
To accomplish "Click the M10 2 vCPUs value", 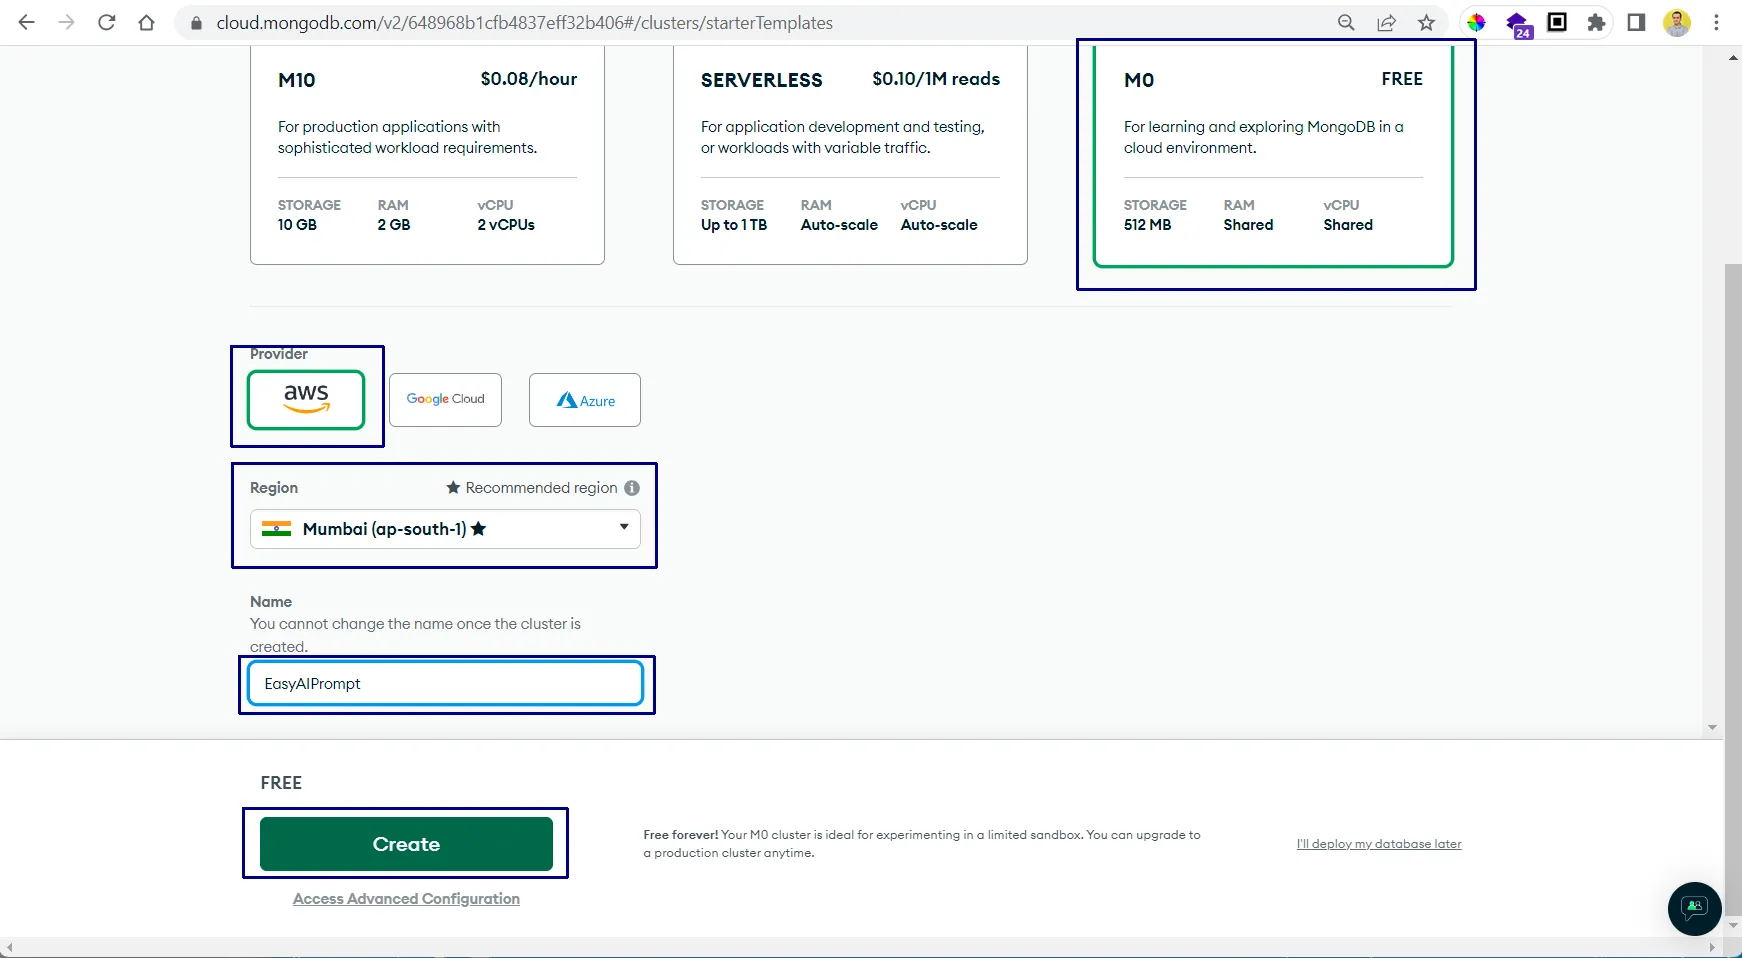I will coord(506,225).
